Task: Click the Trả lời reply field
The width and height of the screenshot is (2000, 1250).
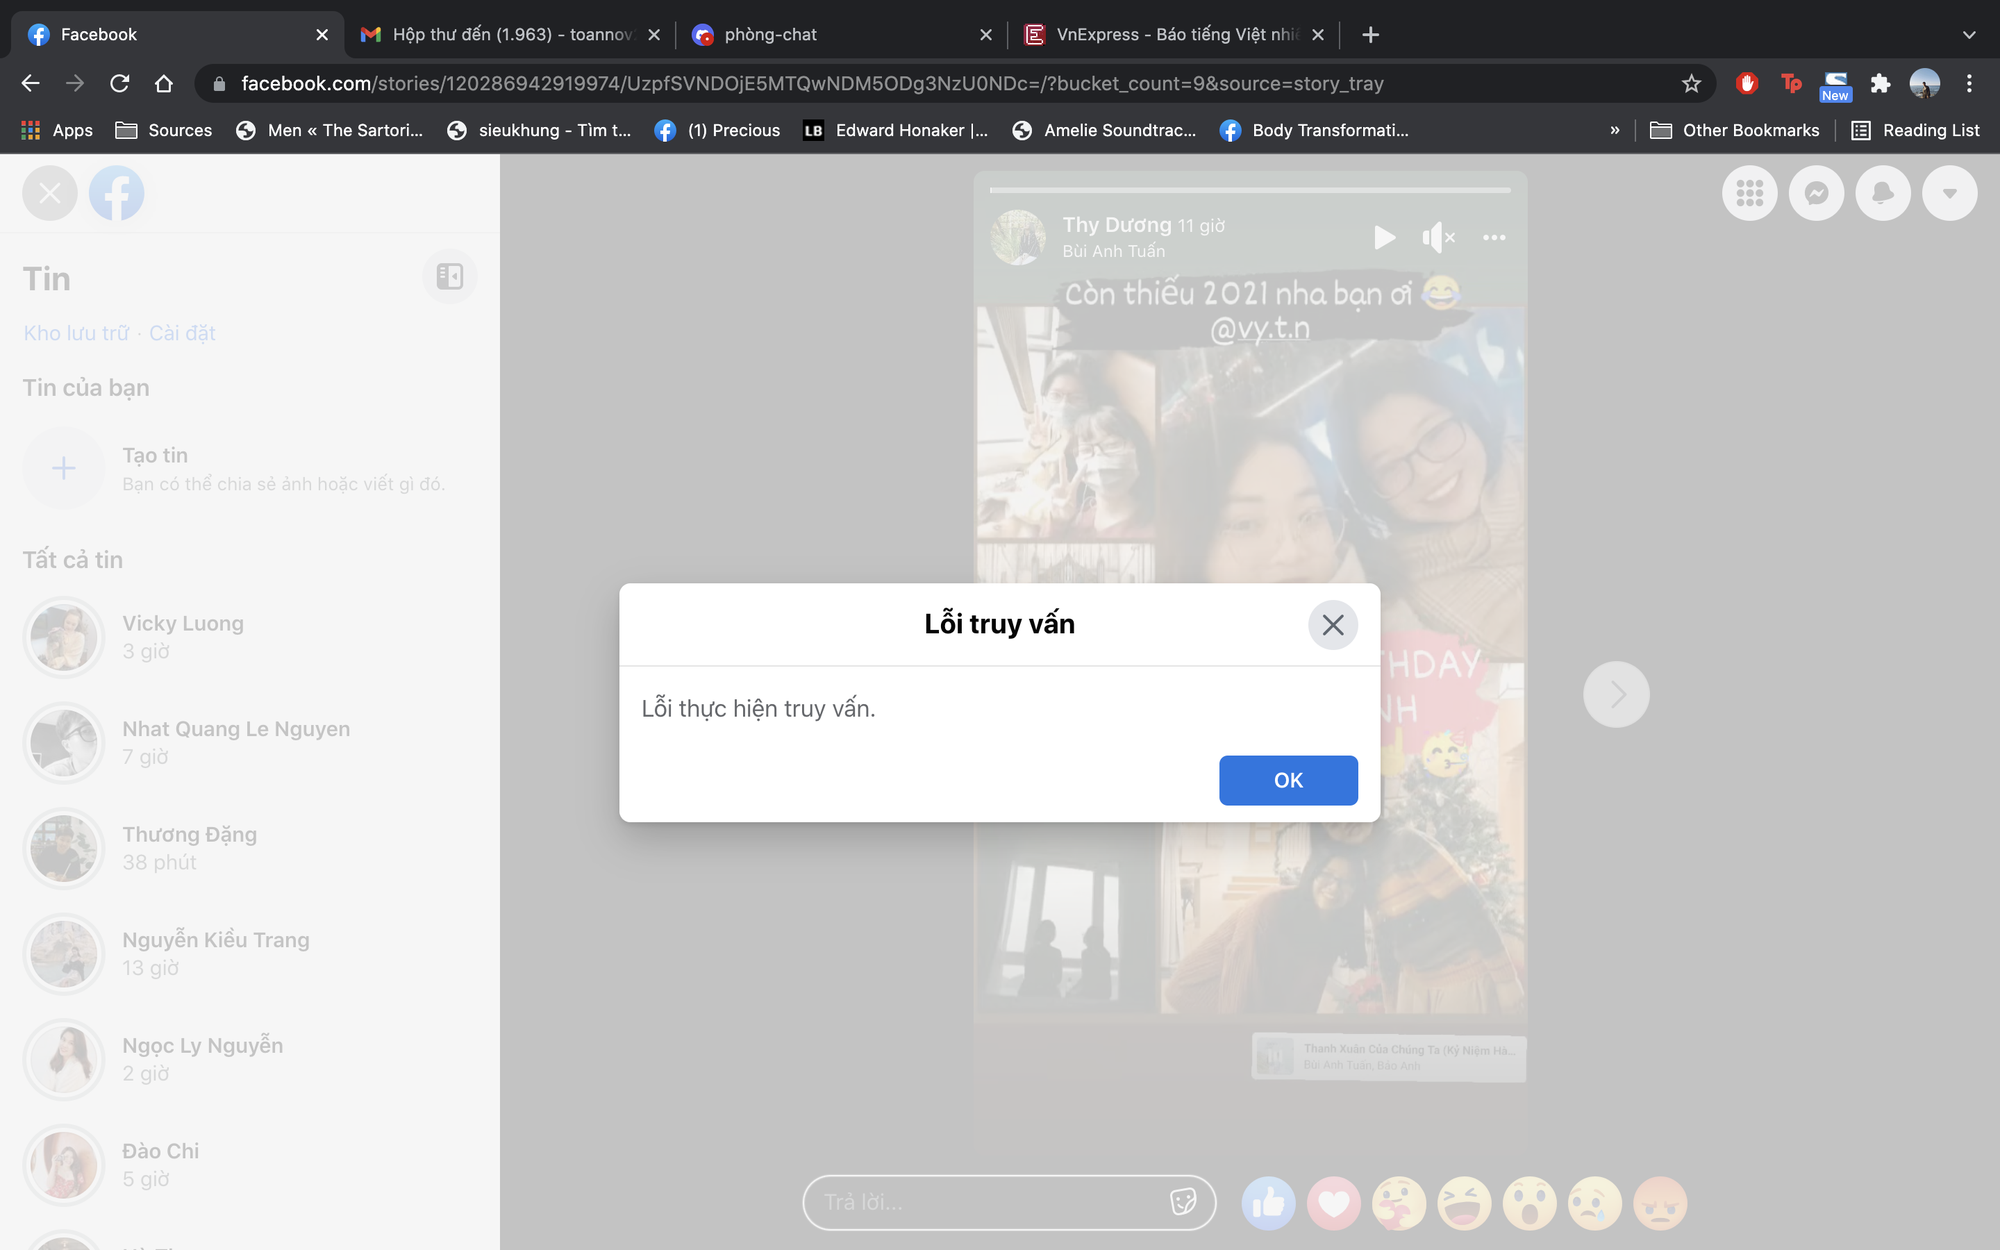Action: (x=1009, y=1202)
